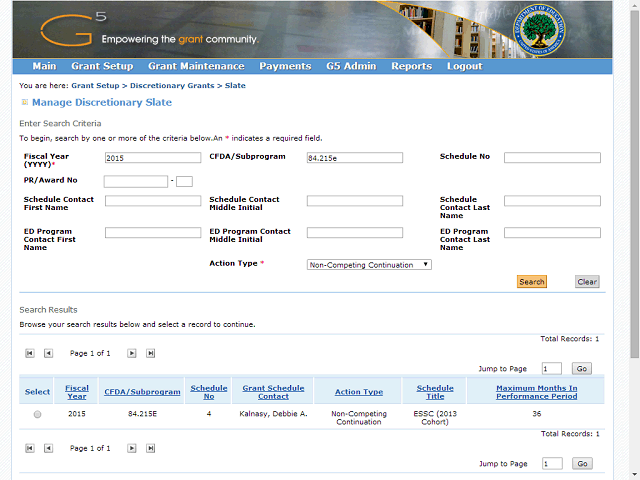
Task: Click the Kalnasy, Debbie A. cell
Action: [x=273, y=414]
